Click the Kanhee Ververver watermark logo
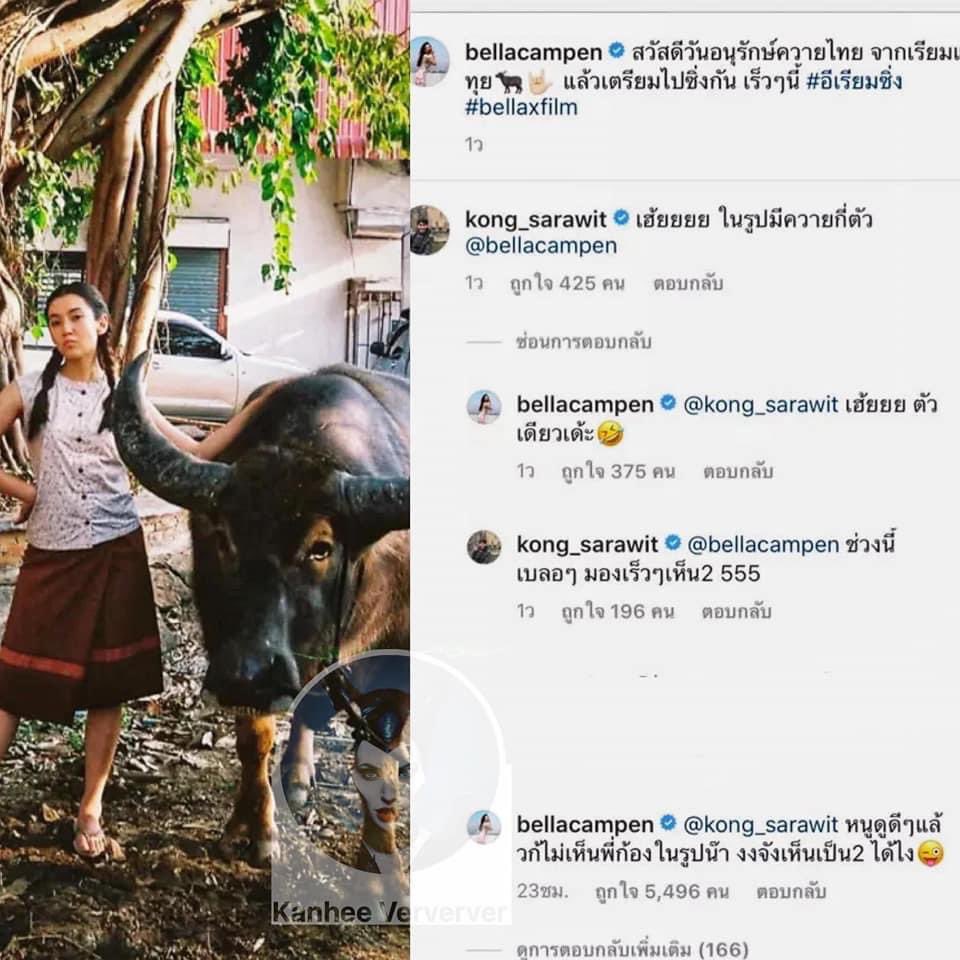 [x=389, y=790]
